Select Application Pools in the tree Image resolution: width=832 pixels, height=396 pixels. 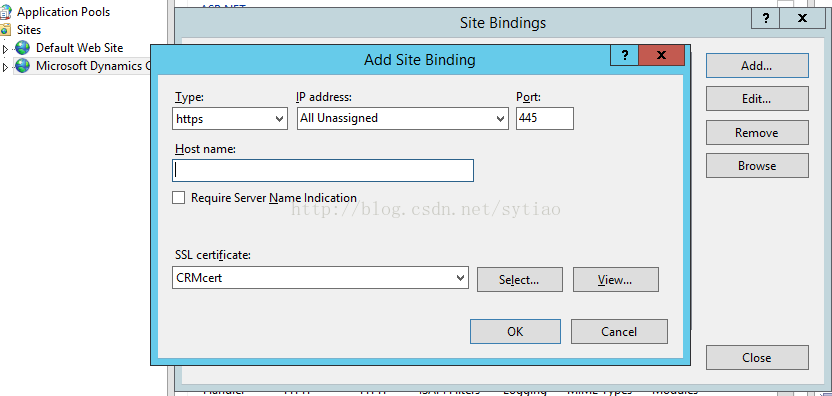coord(64,12)
